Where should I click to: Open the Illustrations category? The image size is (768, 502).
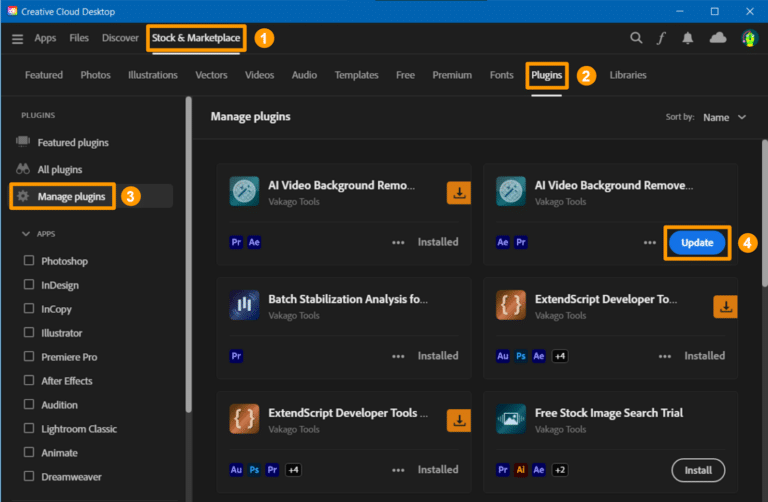coord(153,75)
